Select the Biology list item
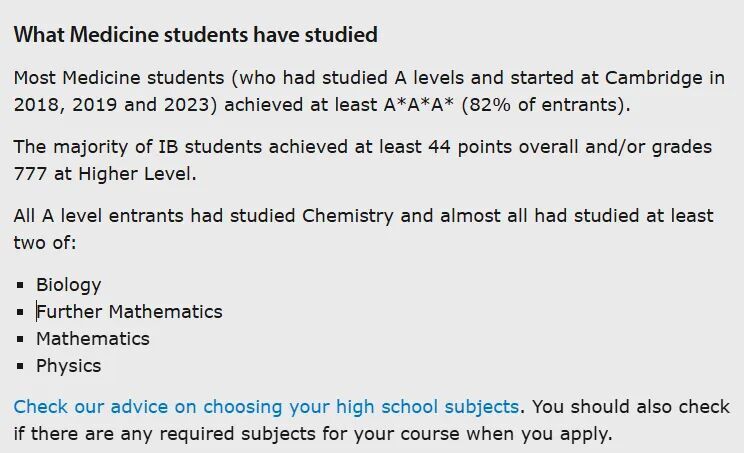The height and width of the screenshot is (453, 744). point(68,285)
